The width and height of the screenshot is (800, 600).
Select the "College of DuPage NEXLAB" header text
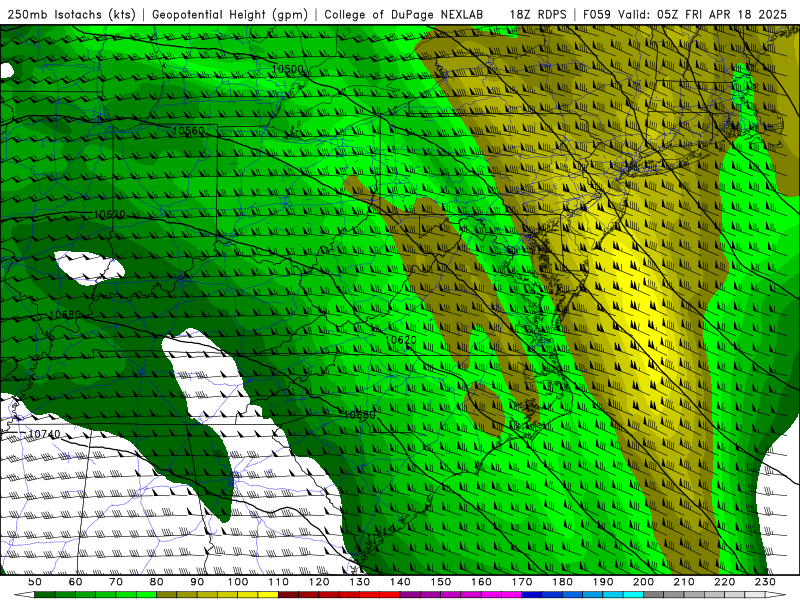click(404, 14)
